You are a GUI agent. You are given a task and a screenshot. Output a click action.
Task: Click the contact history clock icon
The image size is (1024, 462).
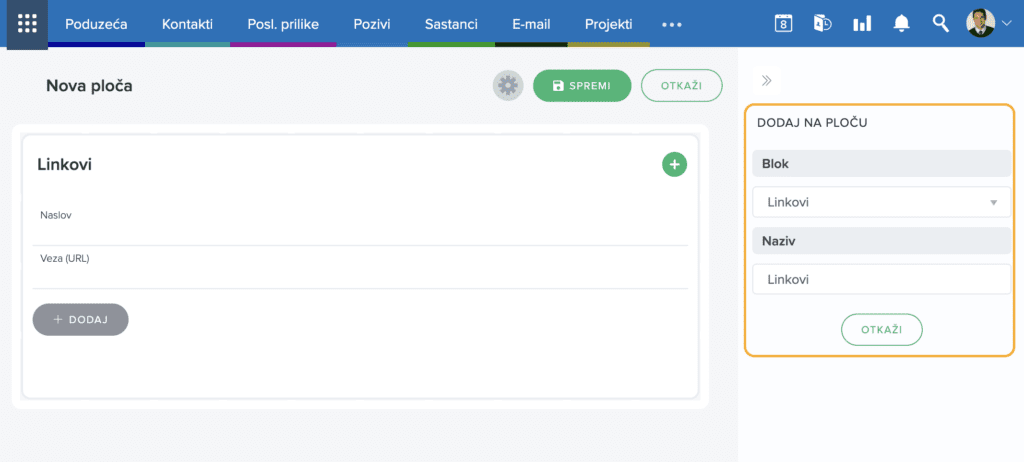pyautogui.click(x=822, y=23)
